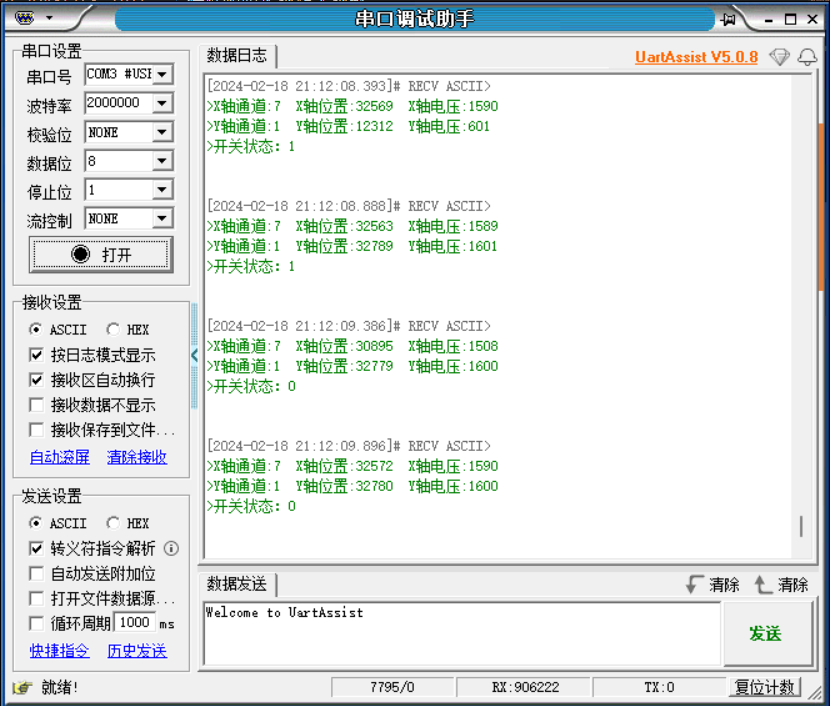
Task: Click the 循环周期 1000 ms input field
Action: coord(135,623)
